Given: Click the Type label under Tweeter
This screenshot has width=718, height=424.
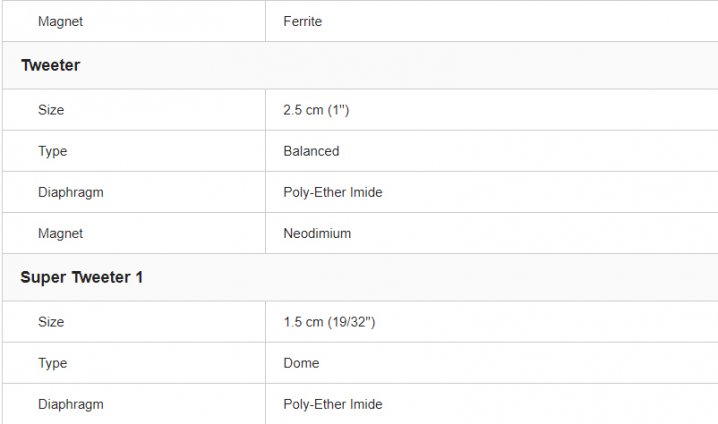Looking at the screenshot, I should [x=52, y=151].
